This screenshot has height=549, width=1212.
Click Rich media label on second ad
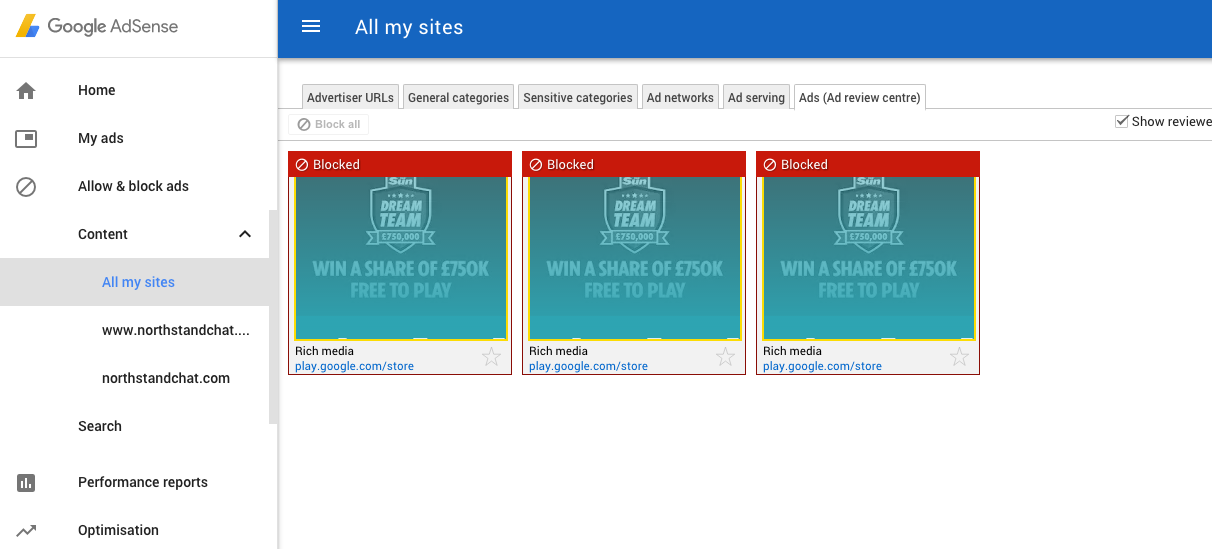pyautogui.click(x=558, y=351)
